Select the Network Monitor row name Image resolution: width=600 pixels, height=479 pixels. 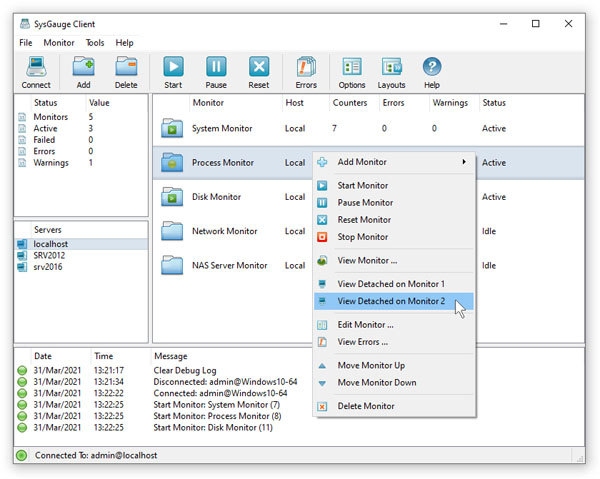(225, 231)
